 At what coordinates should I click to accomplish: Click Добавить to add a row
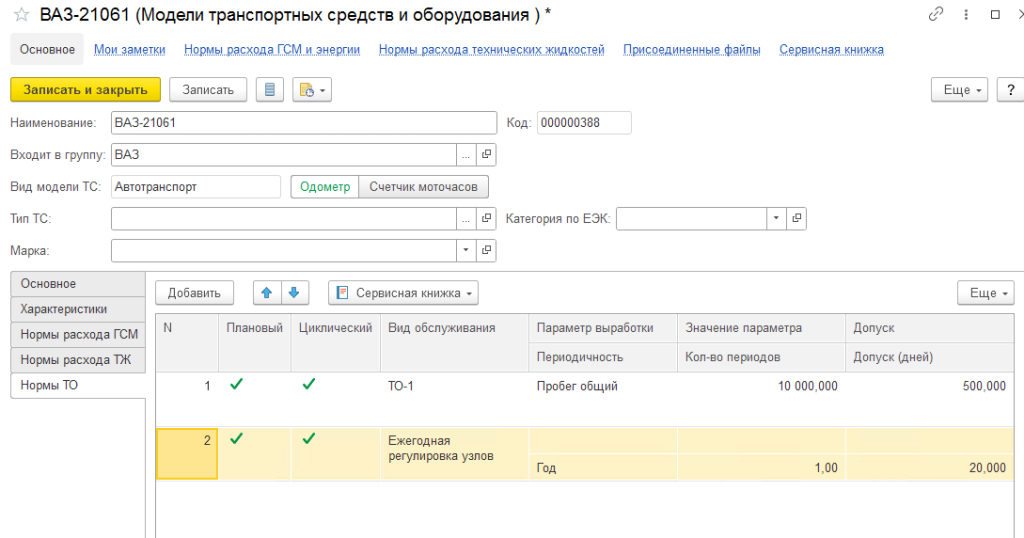click(x=194, y=293)
